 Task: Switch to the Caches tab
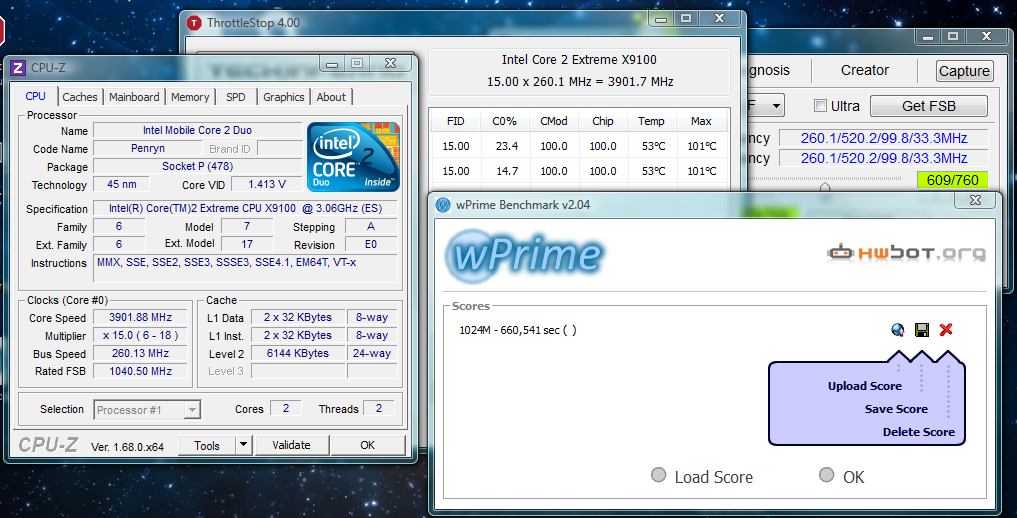coord(80,97)
